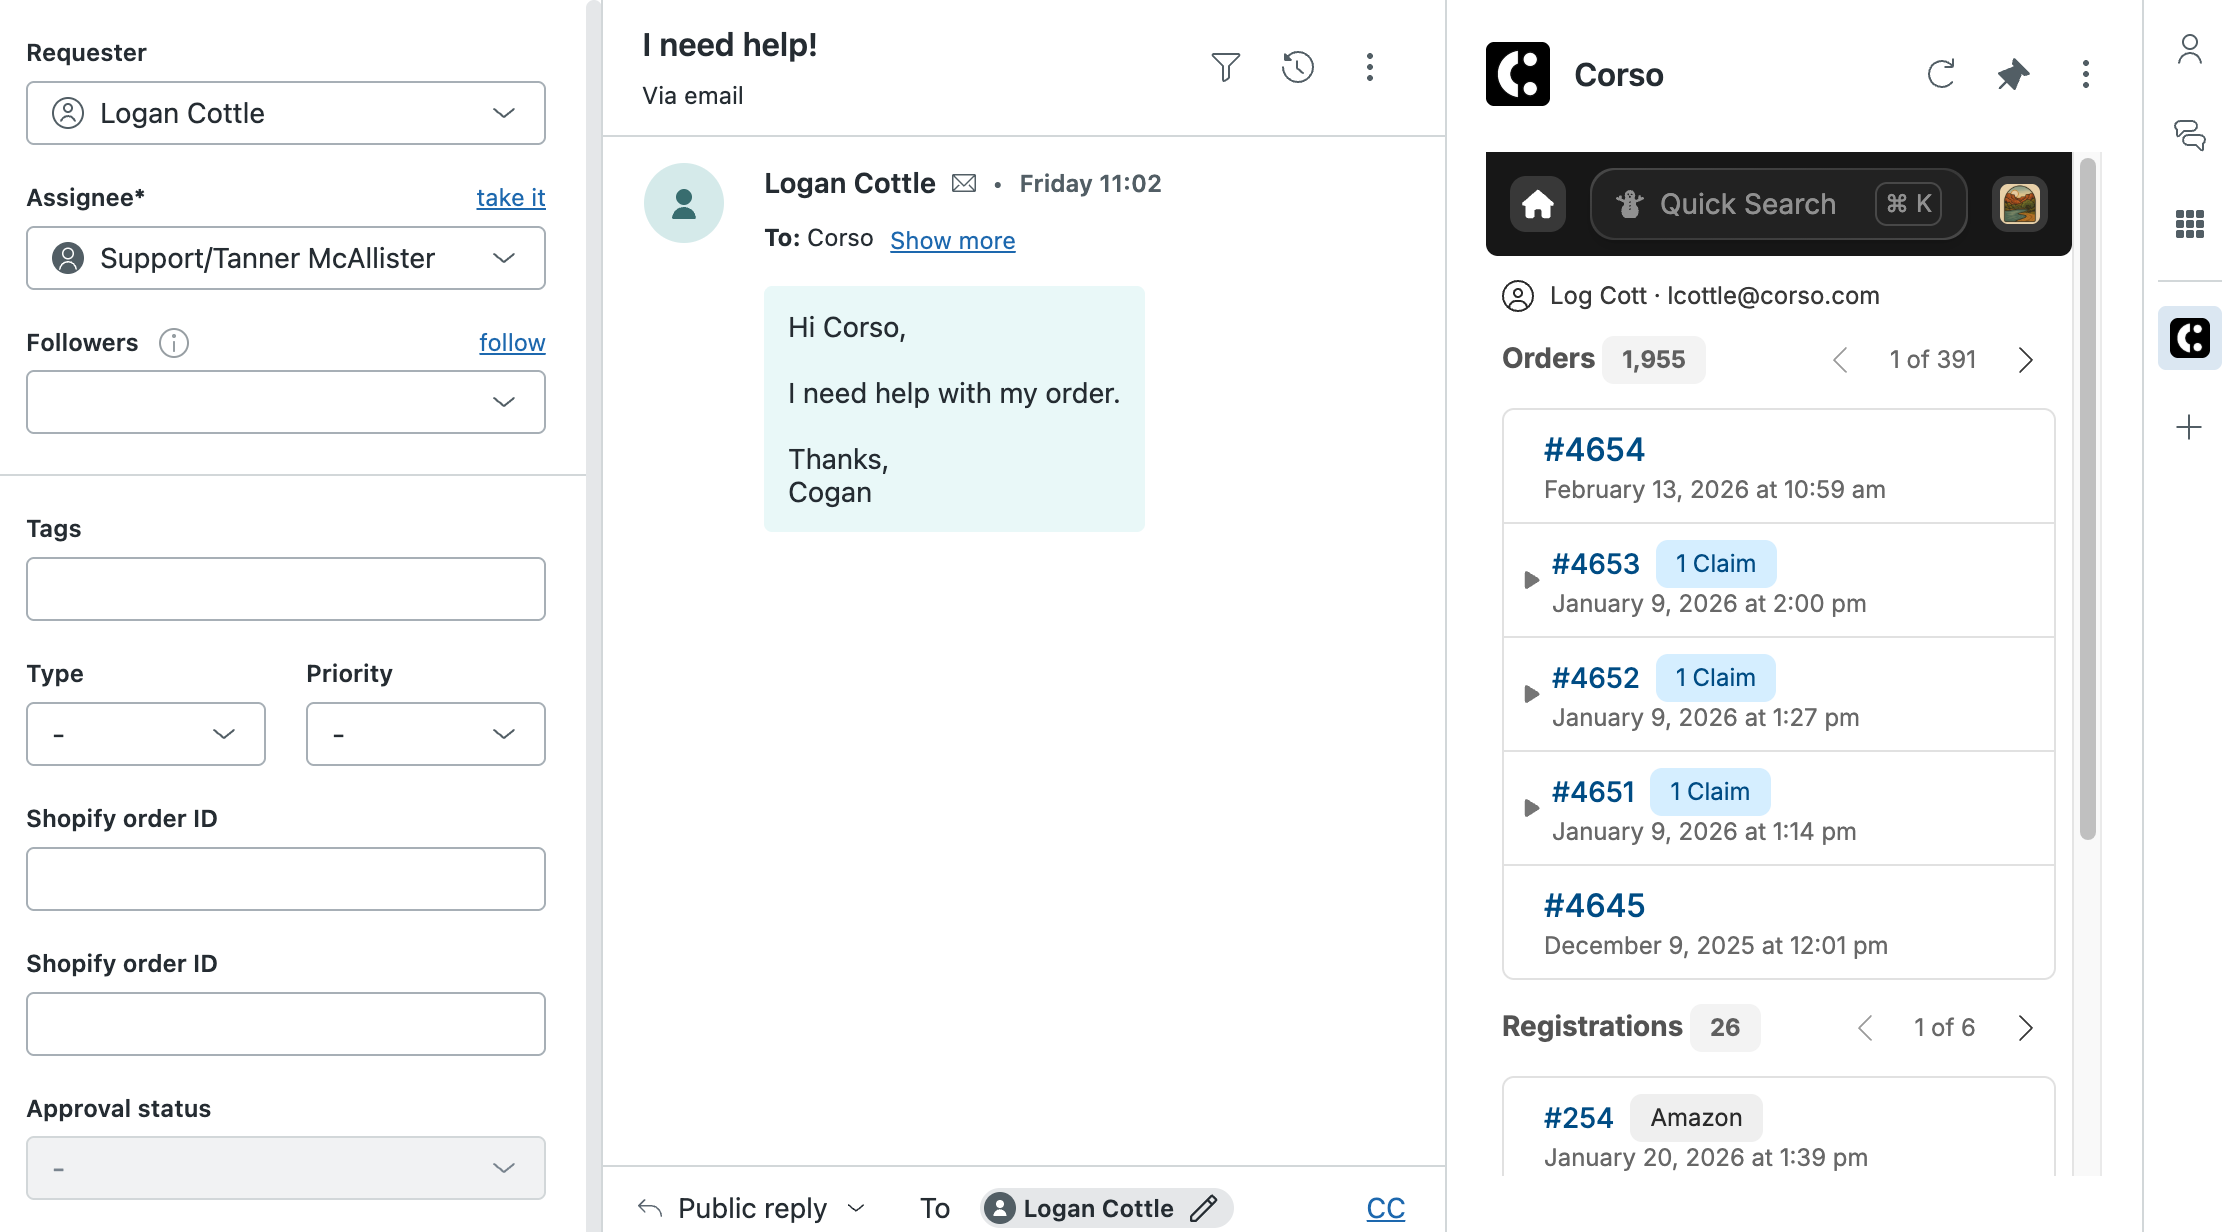2228x1232 pixels.
Task: Open Corso app three-dot menu
Action: point(2085,74)
